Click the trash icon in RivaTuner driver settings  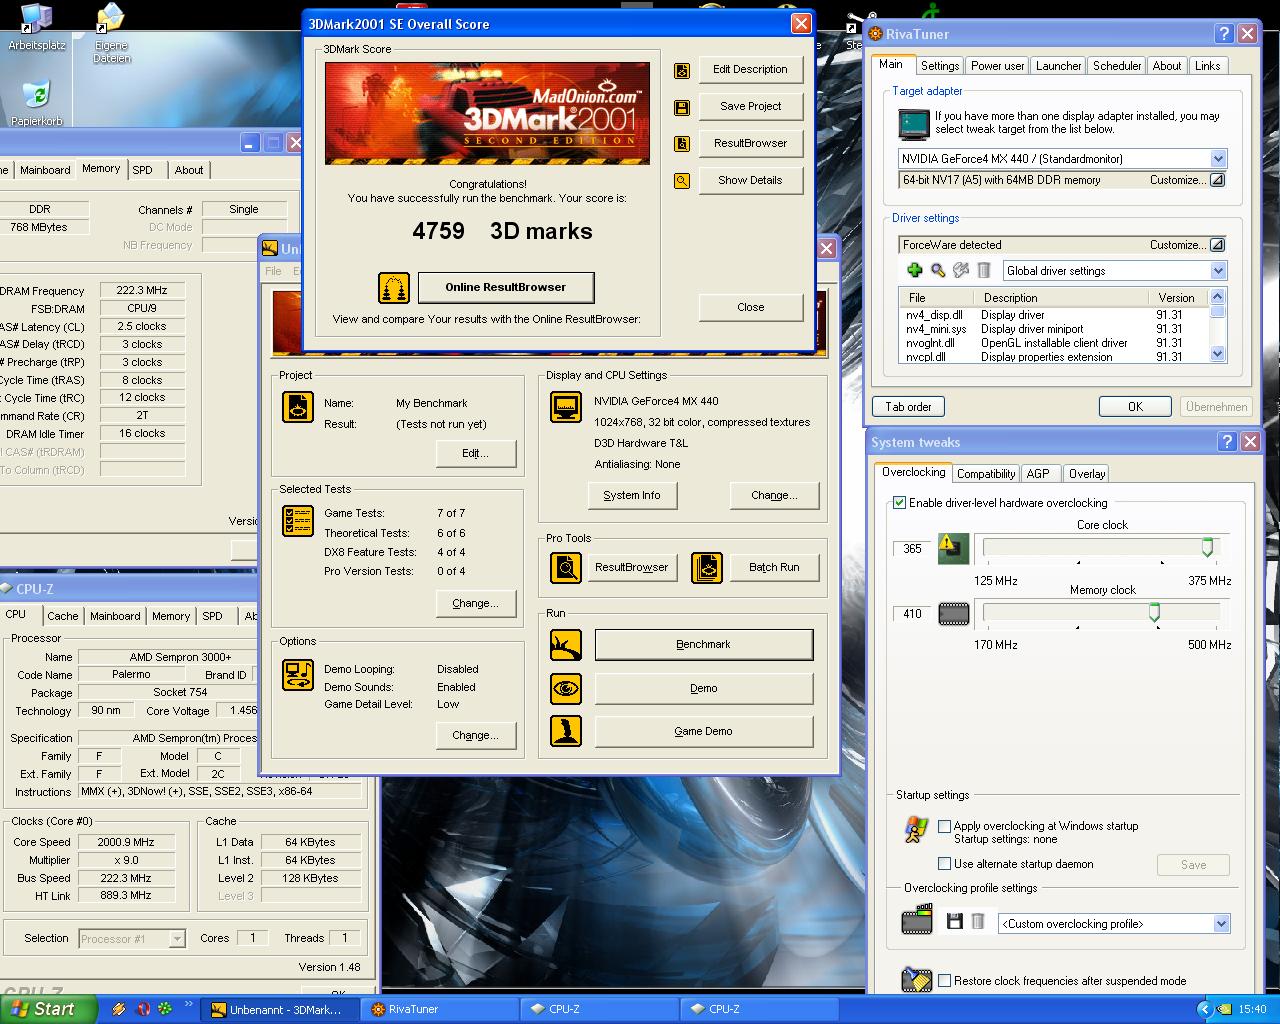(984, 270)
